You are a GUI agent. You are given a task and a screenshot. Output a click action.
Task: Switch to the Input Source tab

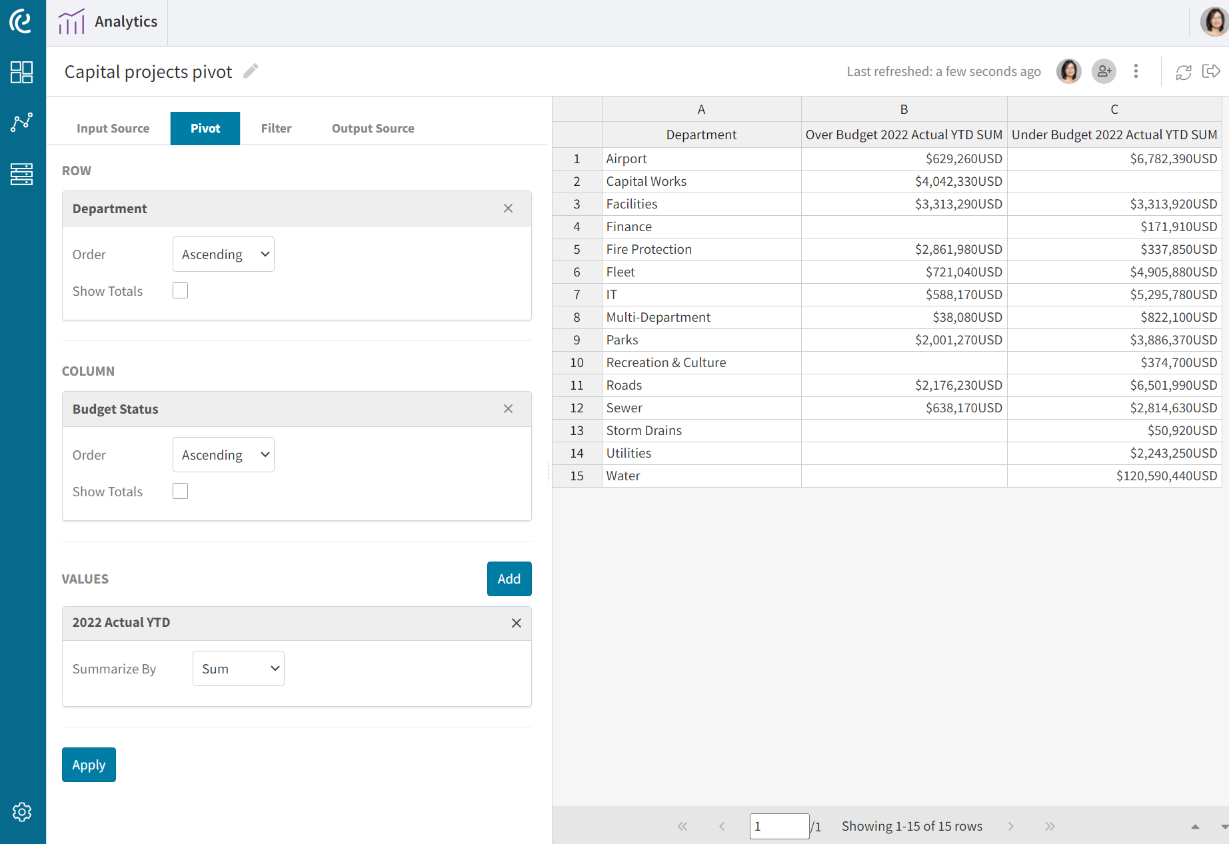(x=113, y=128)
